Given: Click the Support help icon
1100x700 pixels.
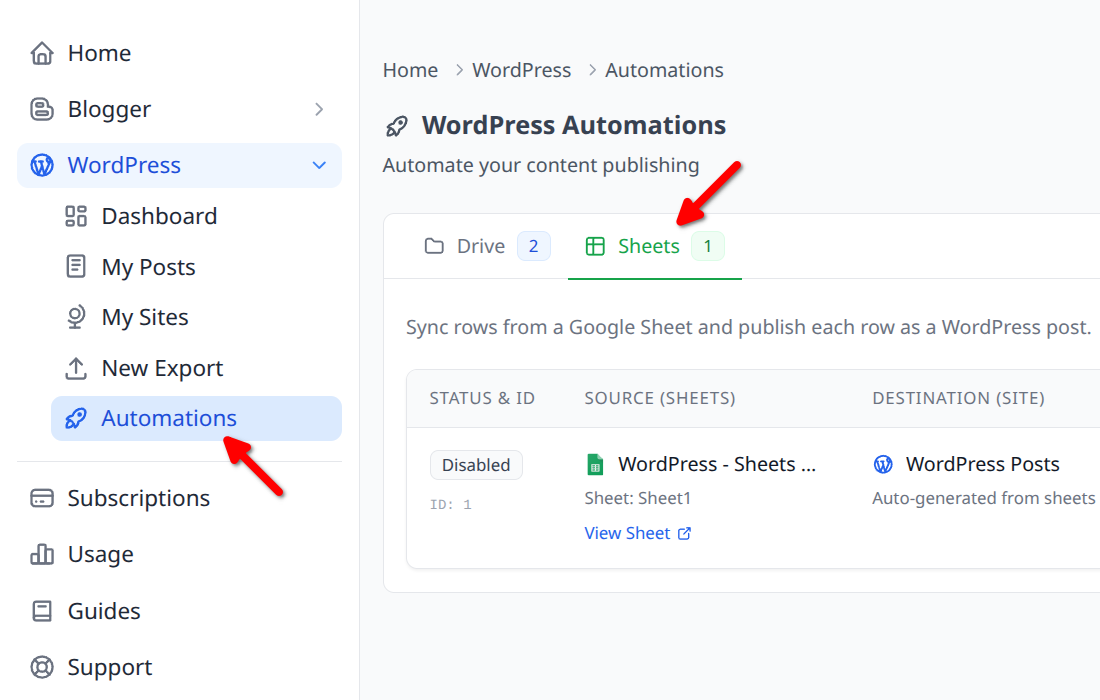Looking at the screenshot, I should 42,666.
